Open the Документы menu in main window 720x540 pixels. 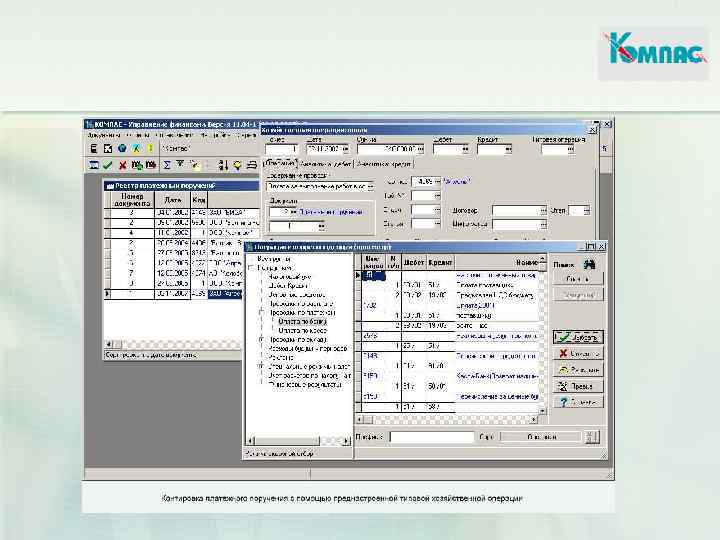(x=104, y=135)
